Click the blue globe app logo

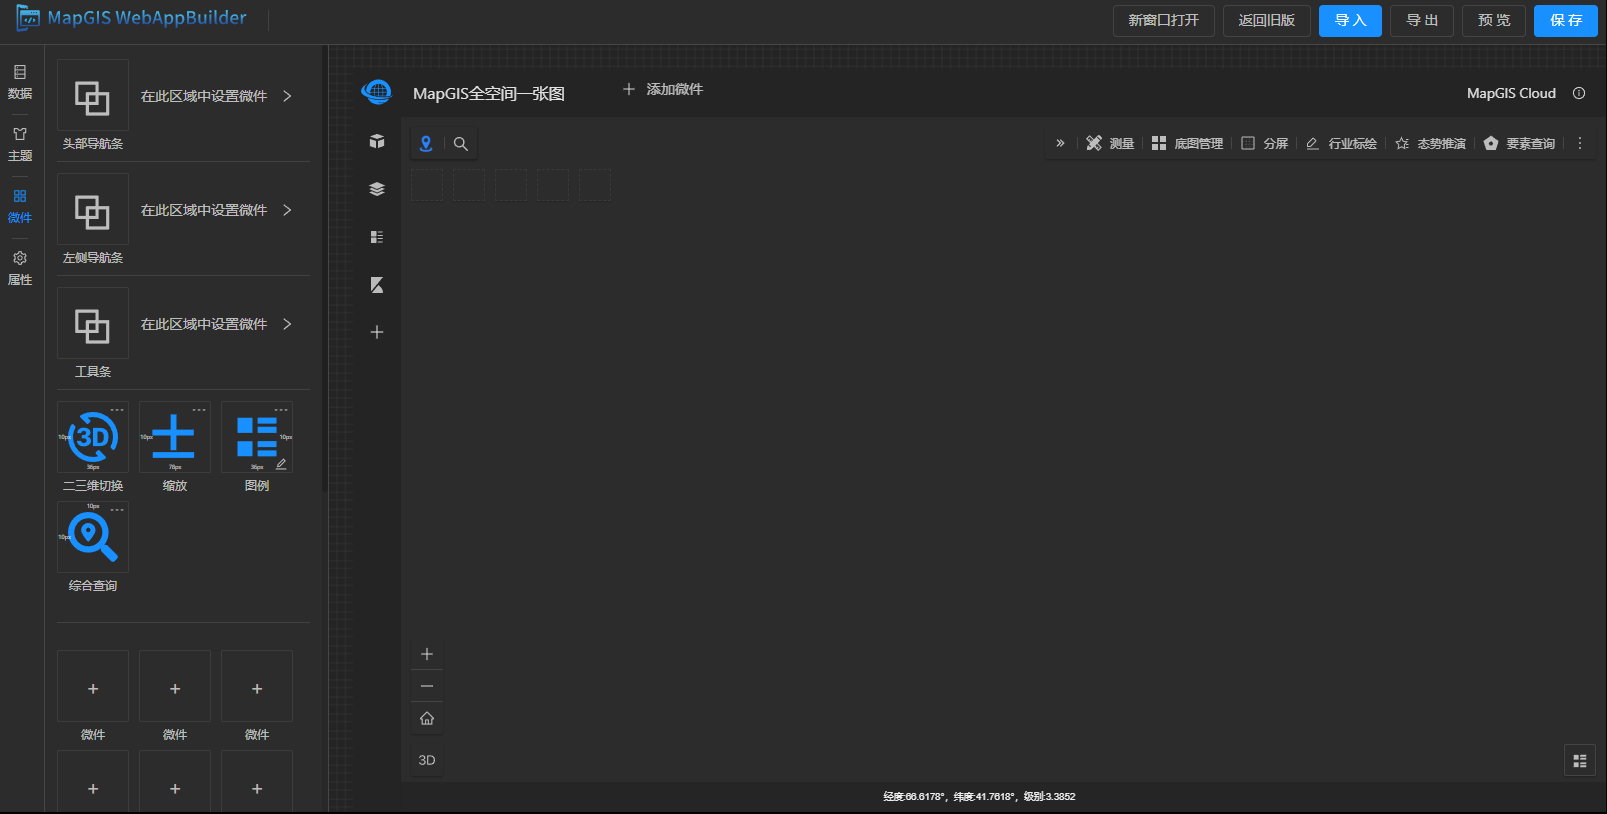[377, 92]
